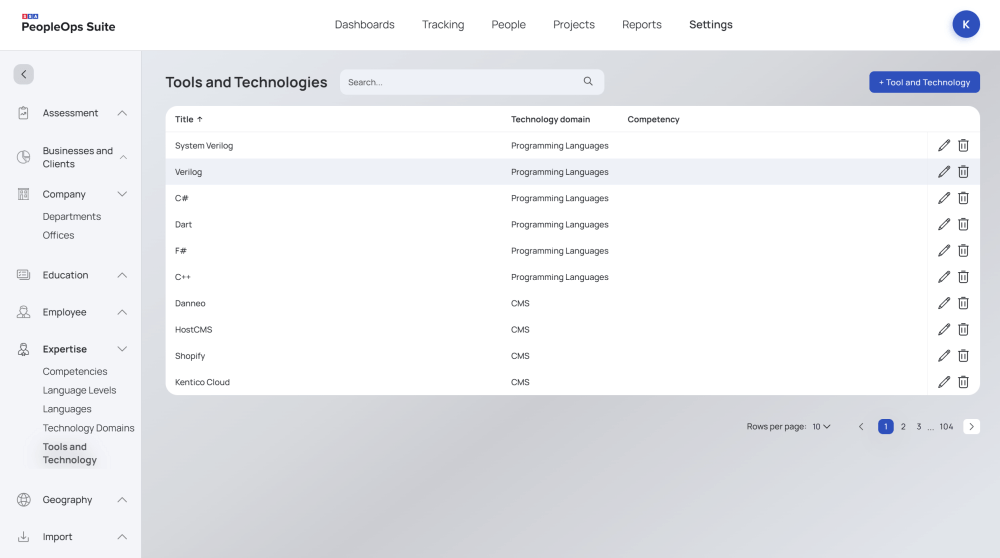Edit the Danneo CMS row
Viewport: 1000px width, 558px height.
click(x=944, y=303)
